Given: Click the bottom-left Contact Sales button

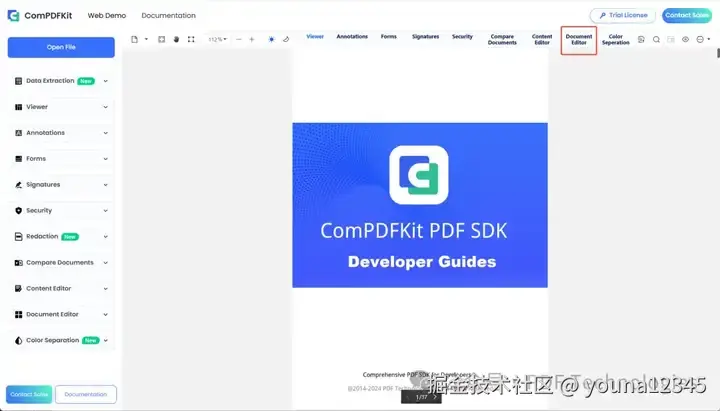Looking at the screenshot, I should [x=29, y=394].
